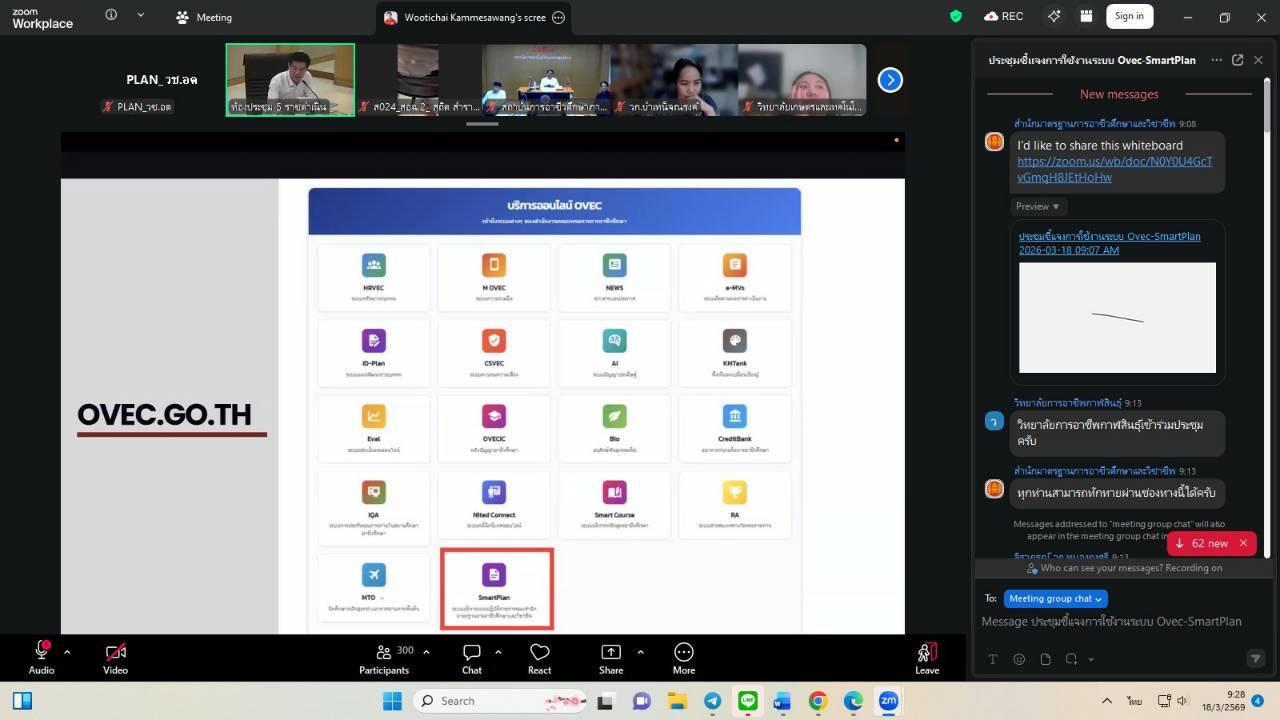Screen dimensions: 1280x720
Task: Click the Share screen icon
Action: coord(611,657)
